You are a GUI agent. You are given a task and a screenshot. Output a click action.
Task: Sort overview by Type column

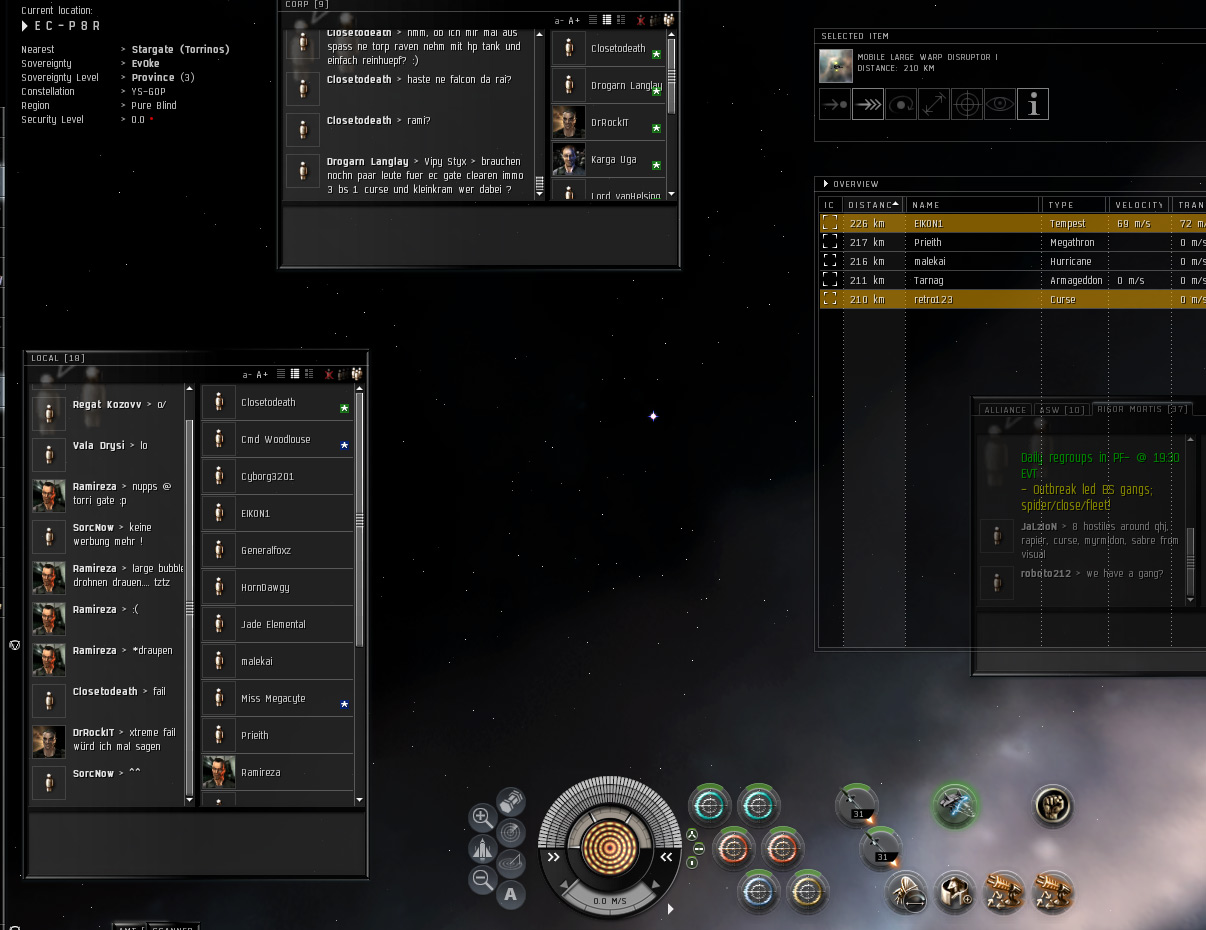tap(1075, 204)
